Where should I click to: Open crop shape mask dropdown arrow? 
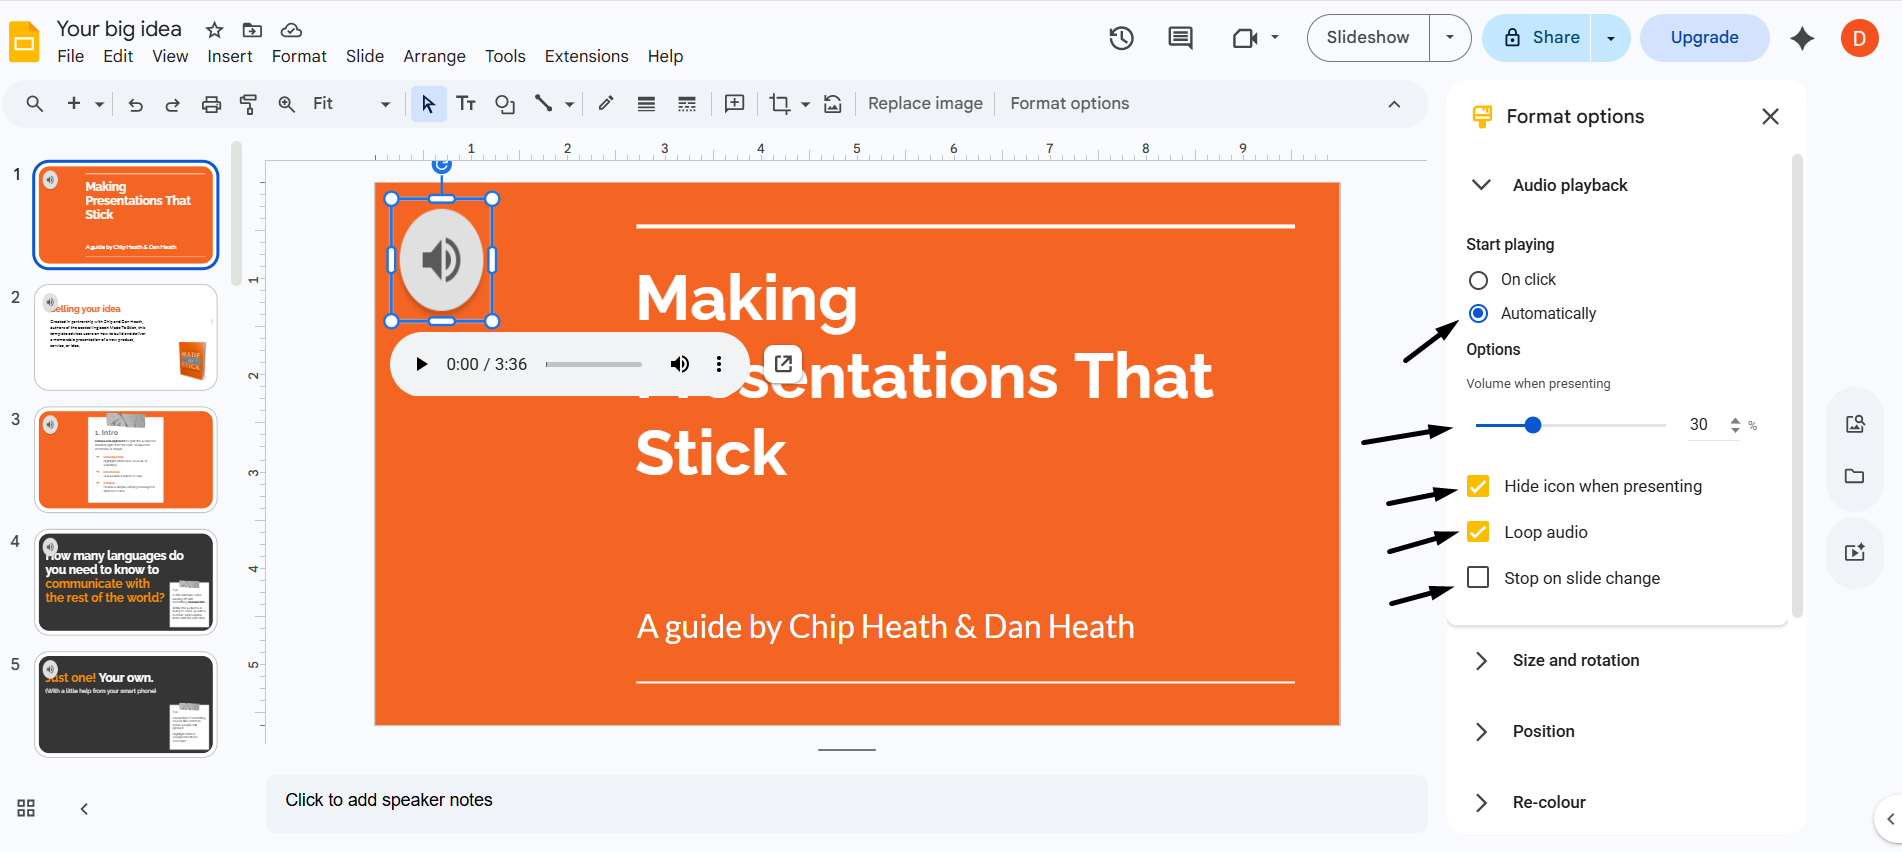pyautogui.click(x=805, y=104)
